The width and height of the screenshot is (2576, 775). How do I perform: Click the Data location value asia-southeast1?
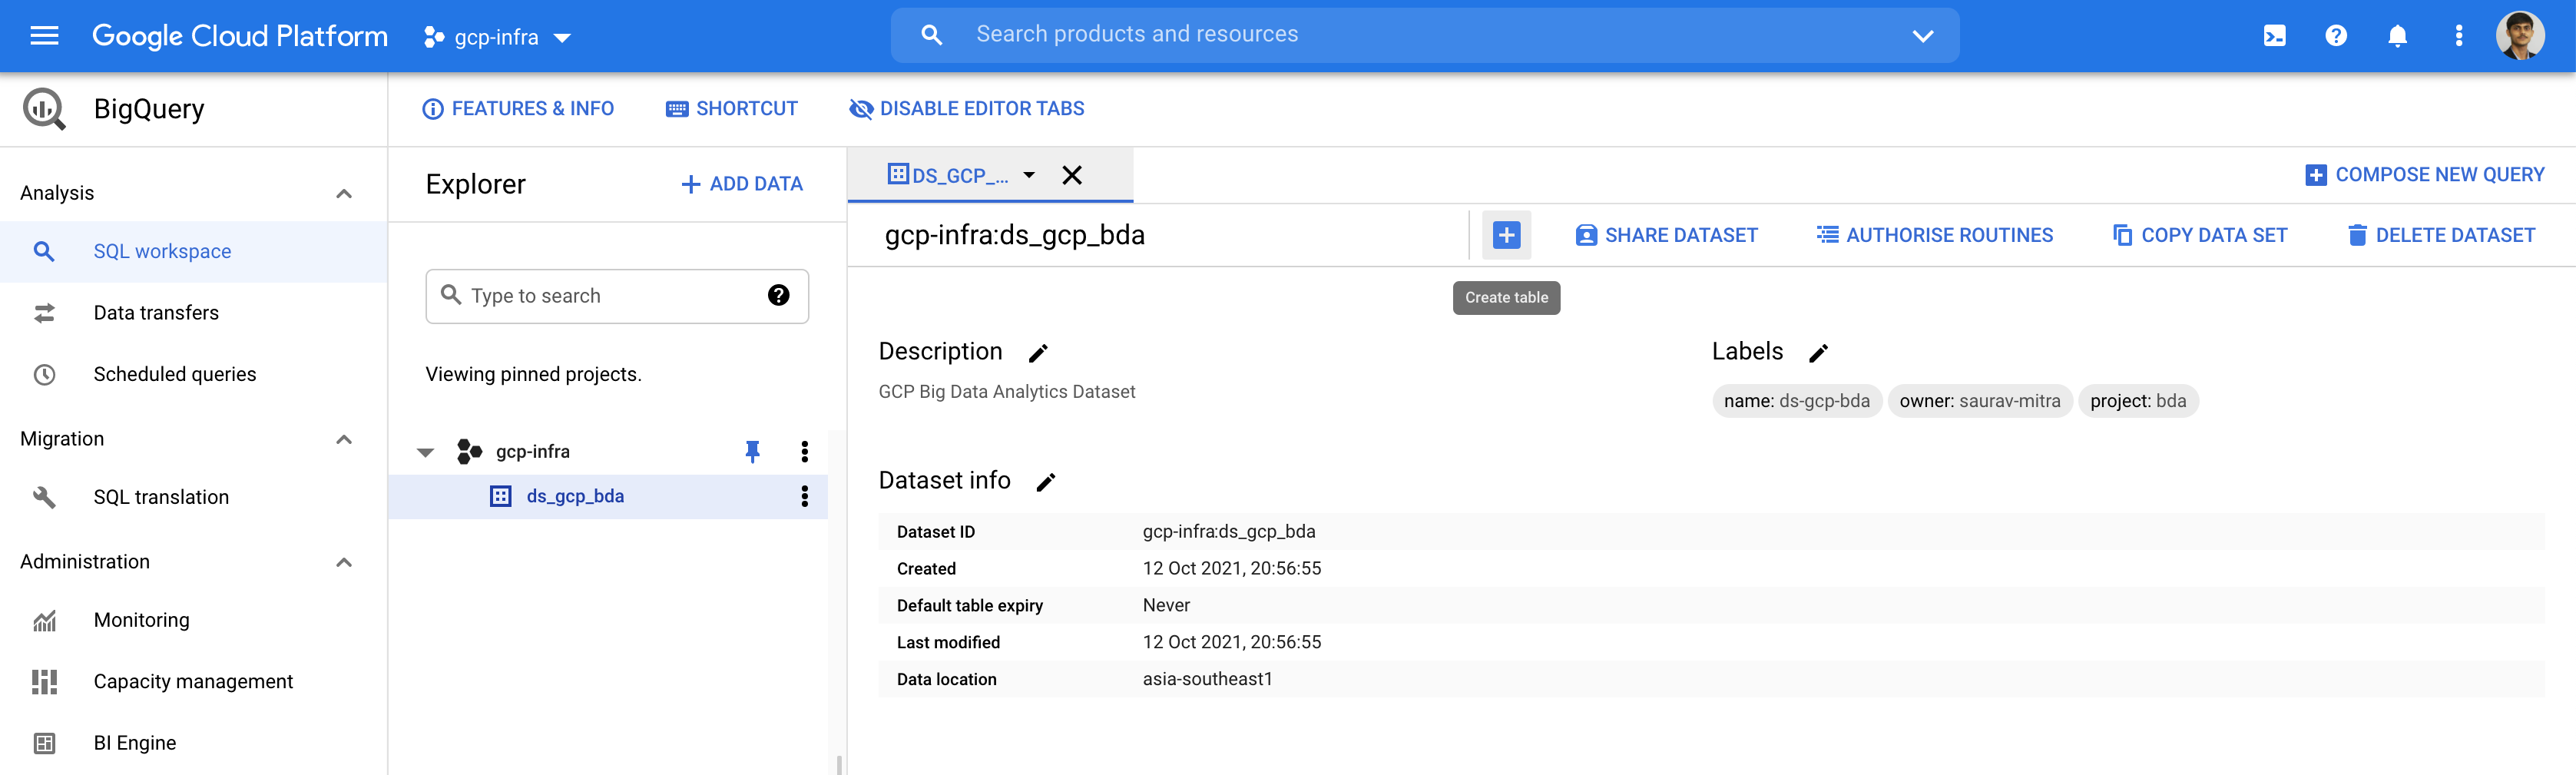click(1207, 679)
